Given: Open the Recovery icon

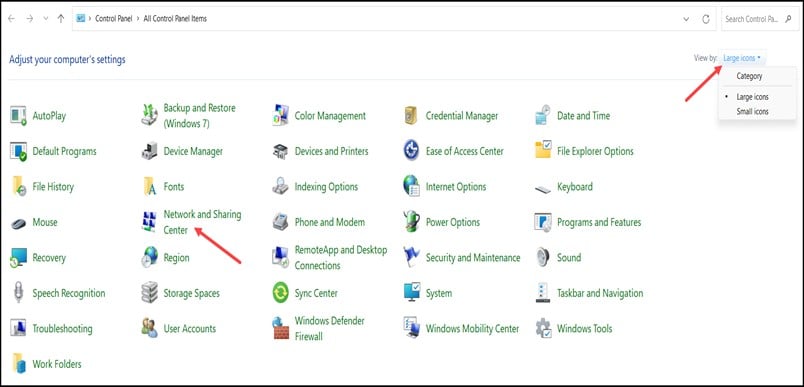Looking at the screenshot, I should click(18, 257).
